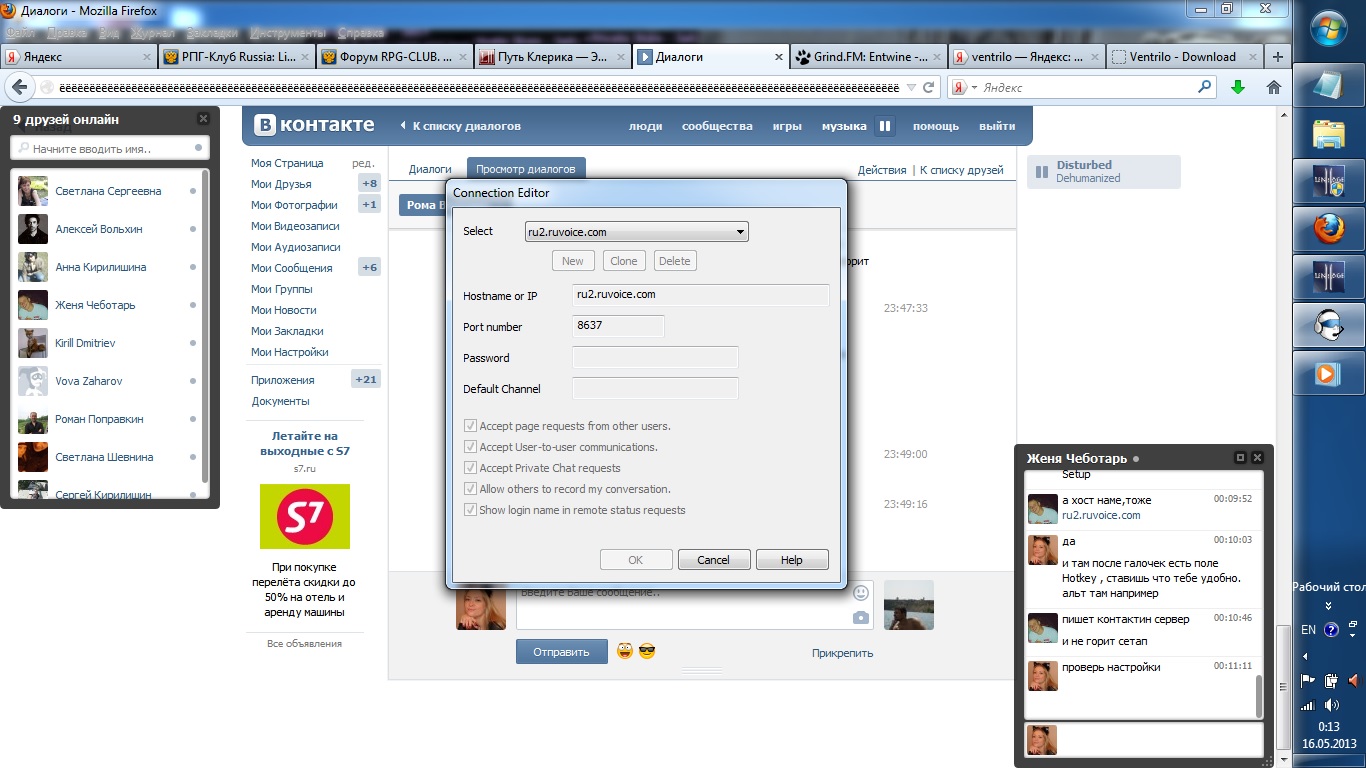Click К списку друзей link
The height and width of the screenshot is (768, 1366).
pos(962,170)
